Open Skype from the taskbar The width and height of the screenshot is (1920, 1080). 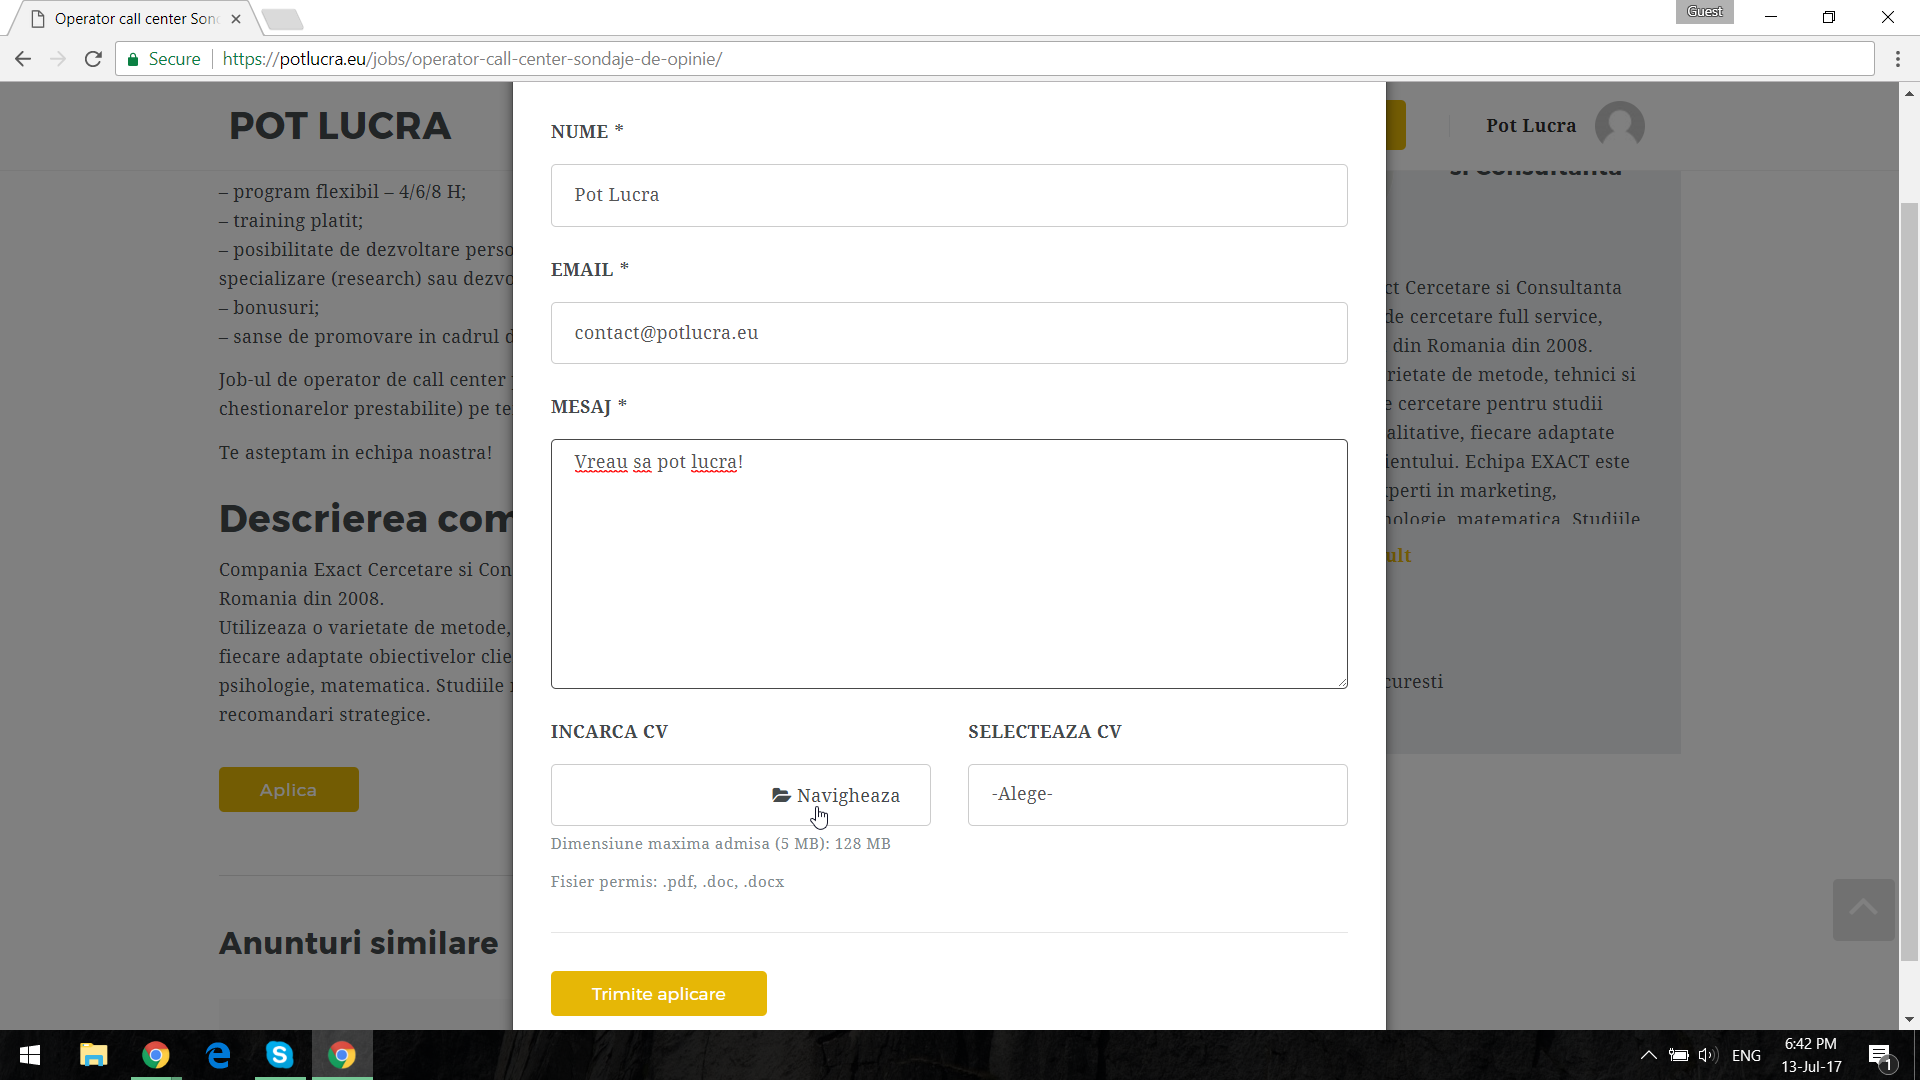tap(280, 1055)
